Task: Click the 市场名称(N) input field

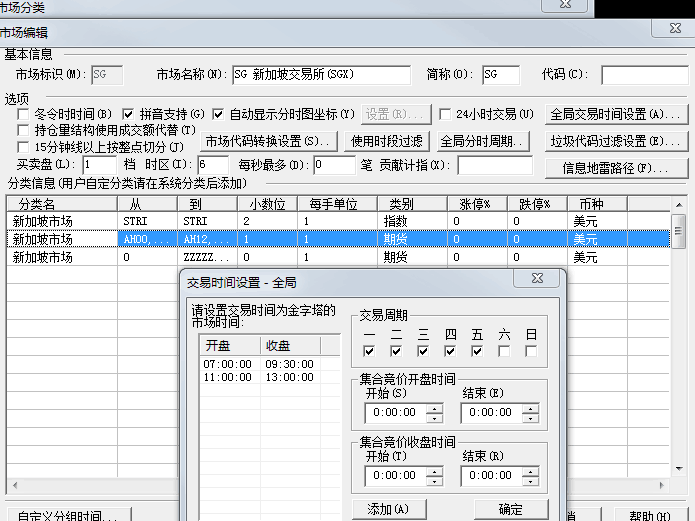Action: pos(320,75)
